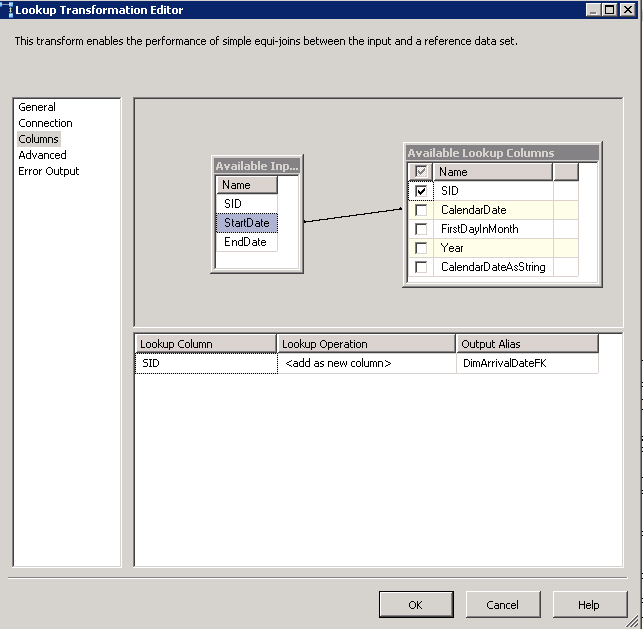Select the SID cell in Lookup Column
This screenshot has height=629, width=643.
(206, 364)
